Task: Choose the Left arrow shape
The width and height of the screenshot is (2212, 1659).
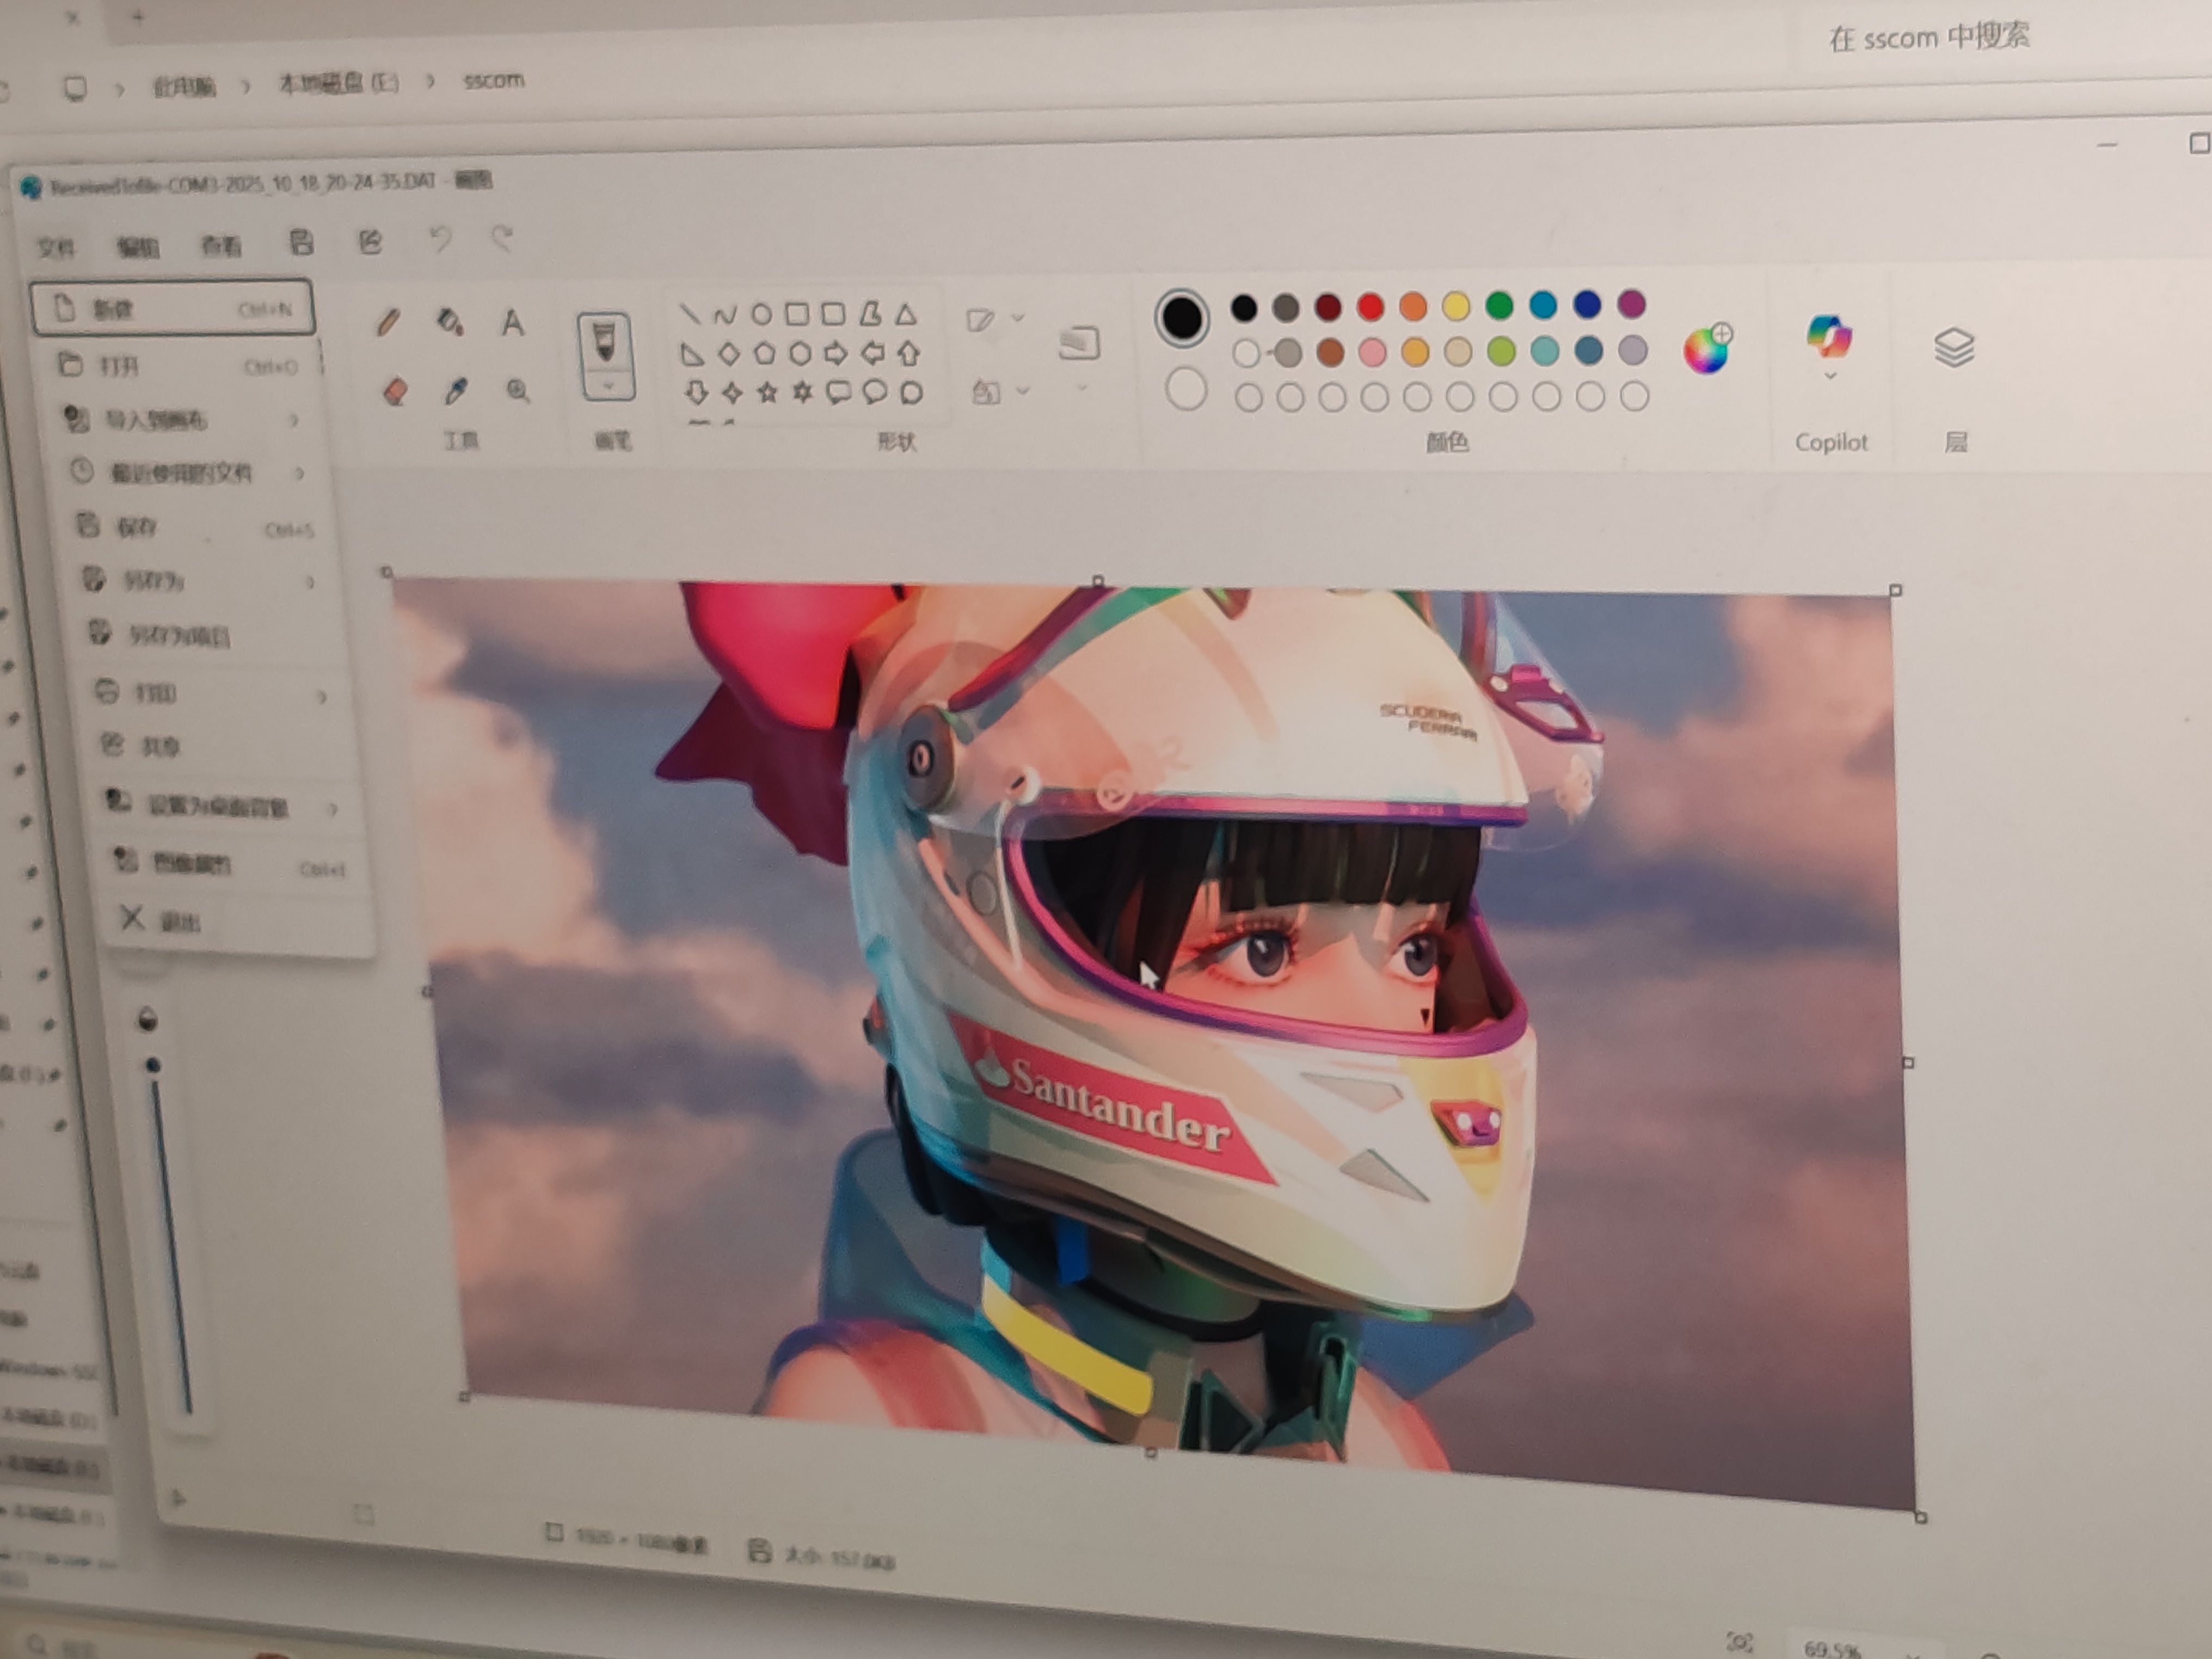Action: tap(873, 352)
